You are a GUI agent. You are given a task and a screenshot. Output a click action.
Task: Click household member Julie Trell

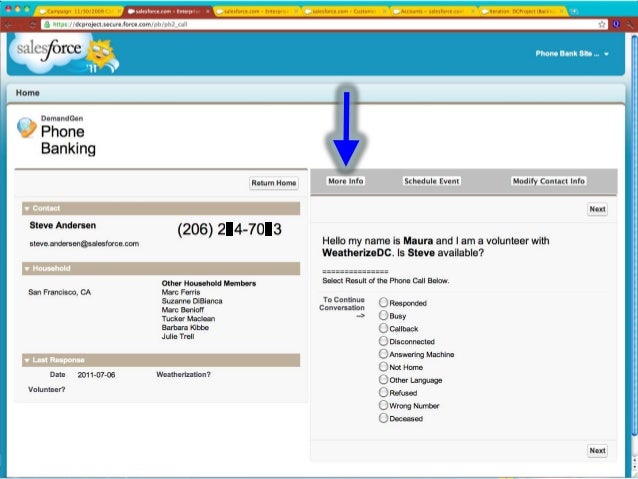[x=178, y=337]
